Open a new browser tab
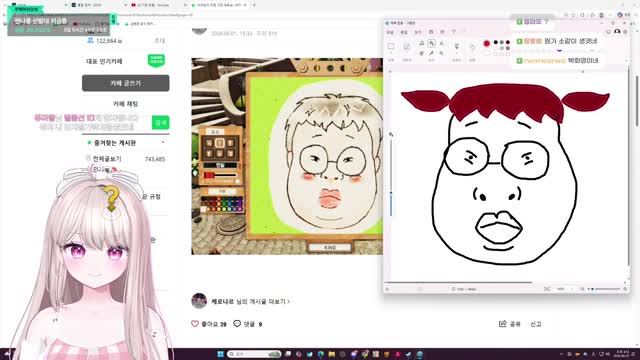 [254, 5]
